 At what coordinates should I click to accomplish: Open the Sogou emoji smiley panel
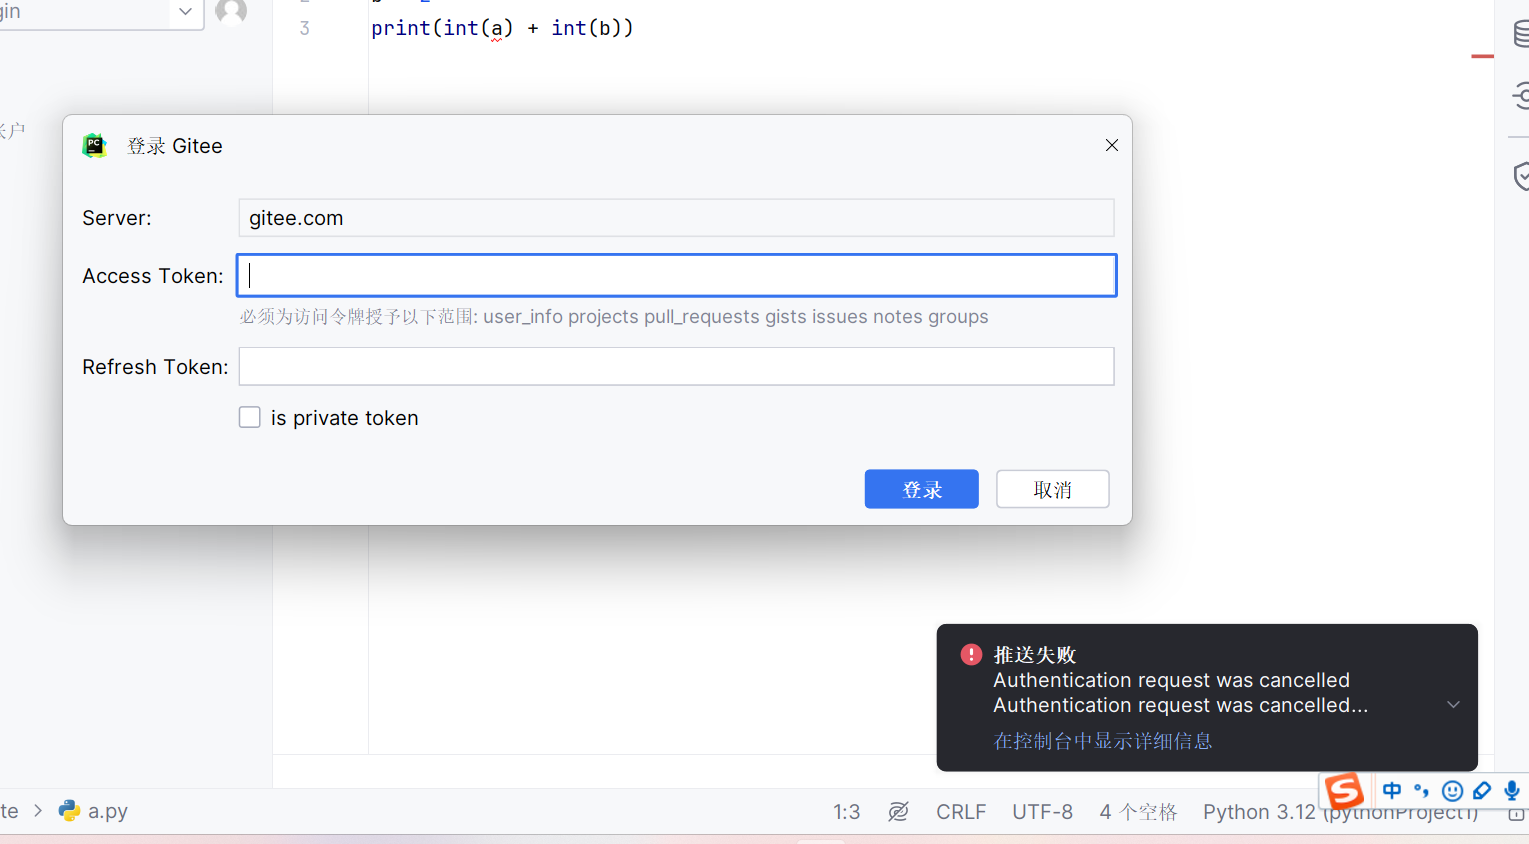tap(1452, 791)
